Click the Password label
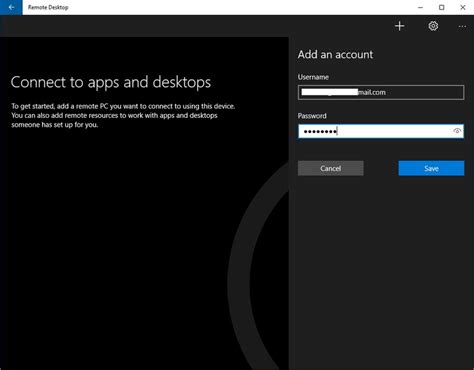The height and width of the screenshot is (370, 474). click(x=312, y=116)
